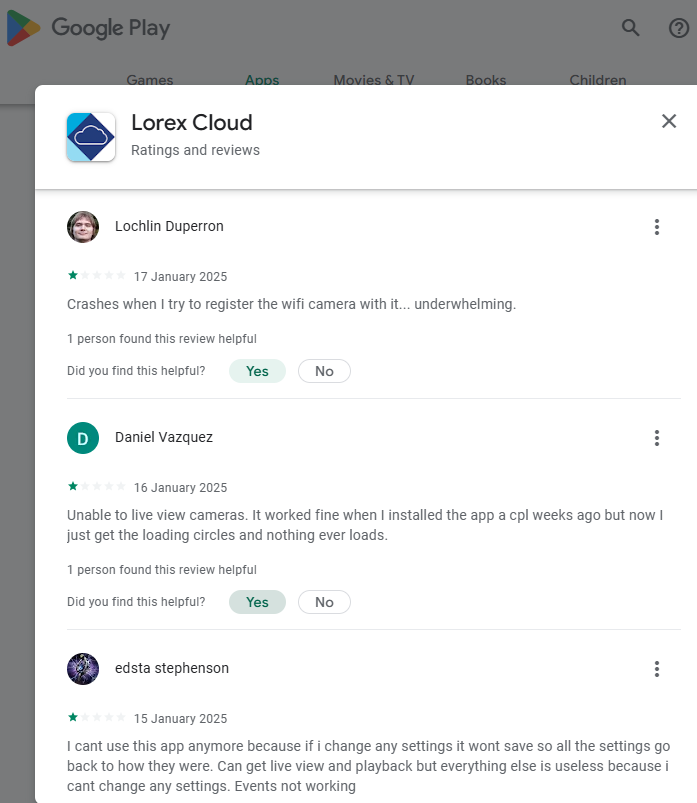Click the review text 'I cant use this app anymore'

pos(368,766)
